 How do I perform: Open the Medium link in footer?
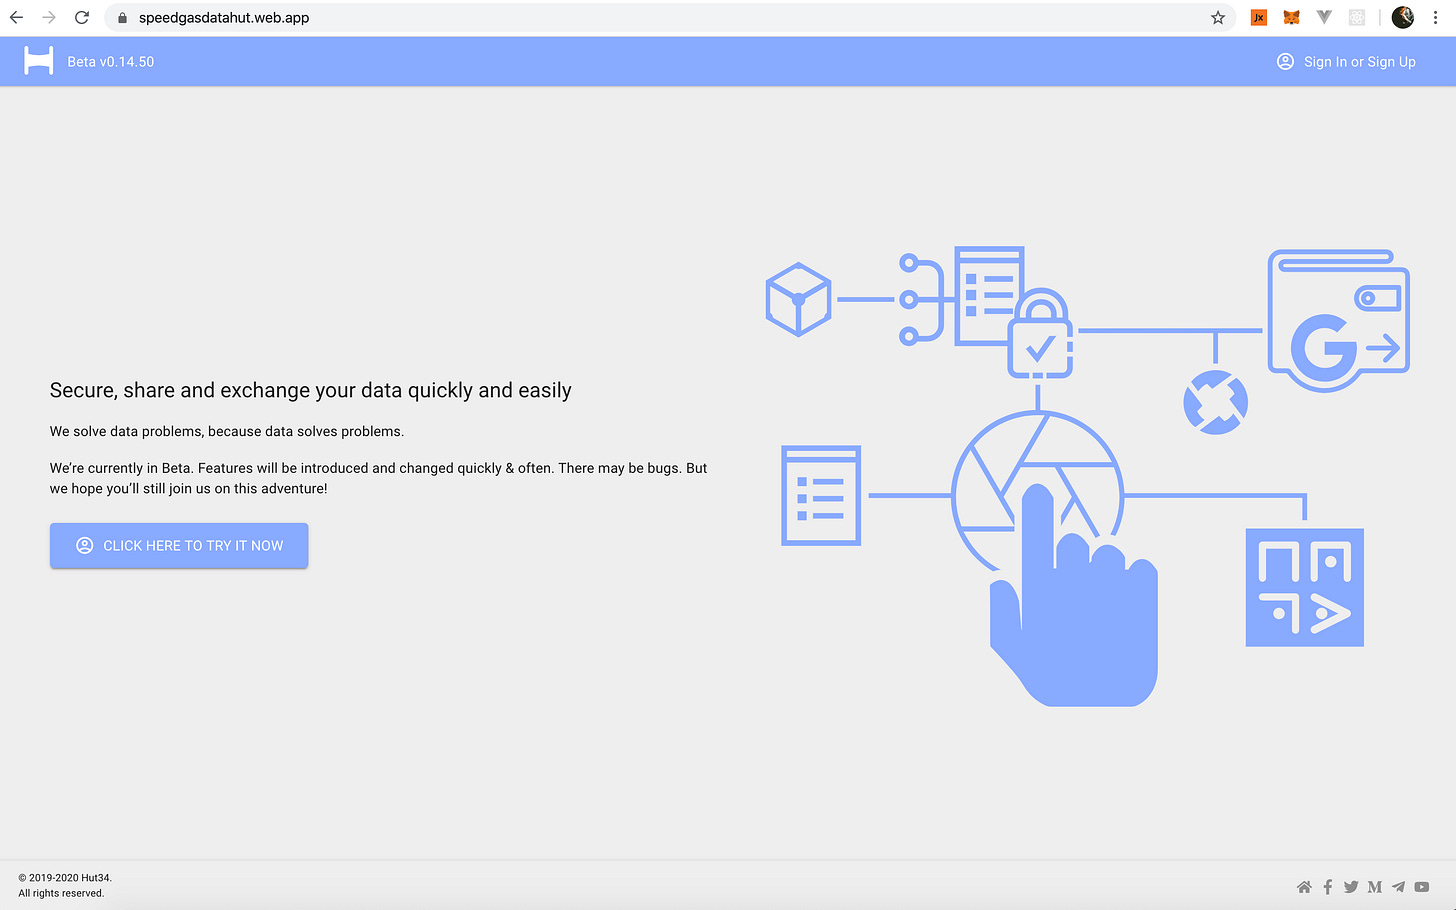pyautogui.click(x=1375, y=887)
